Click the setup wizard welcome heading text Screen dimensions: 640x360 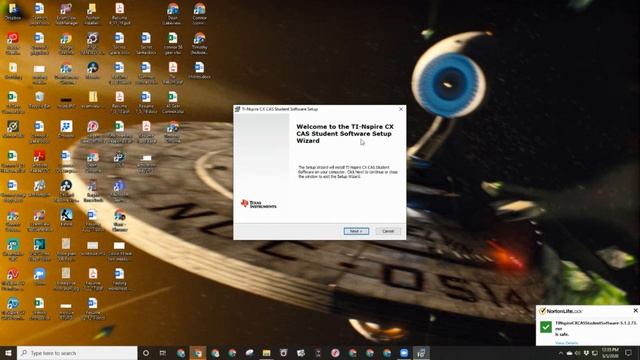click(x=345, y=133)
